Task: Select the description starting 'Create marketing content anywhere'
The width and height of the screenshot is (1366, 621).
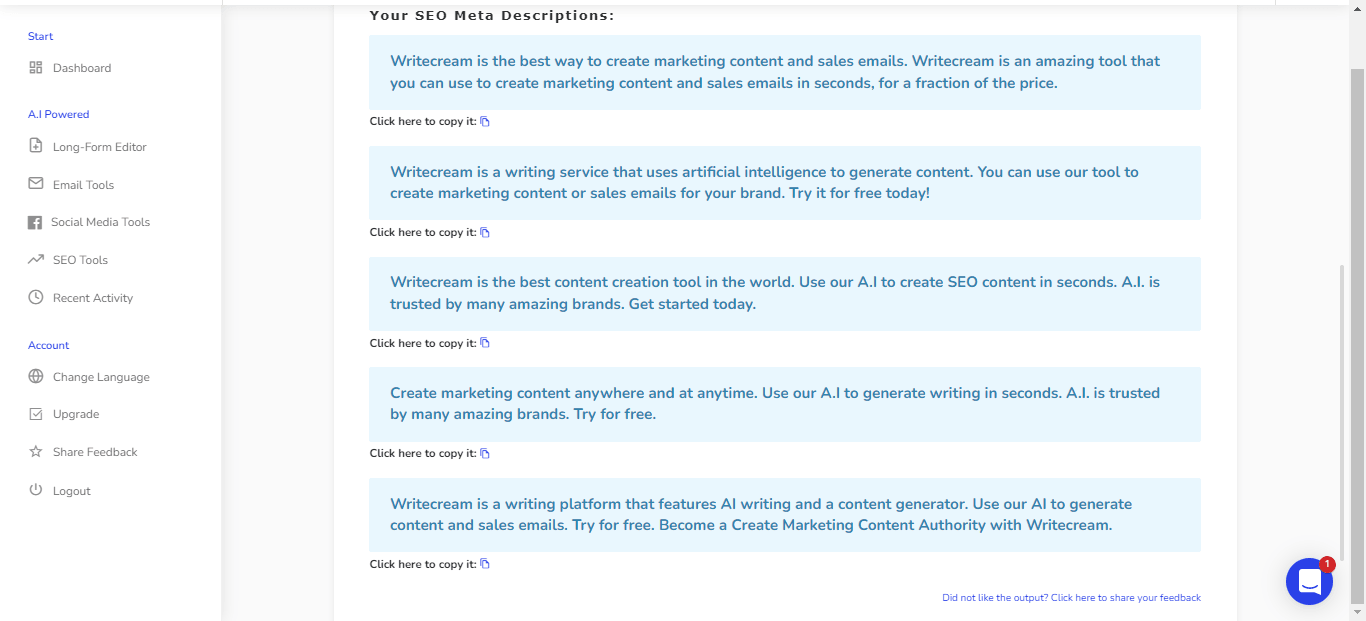Action: coord(785,404)
